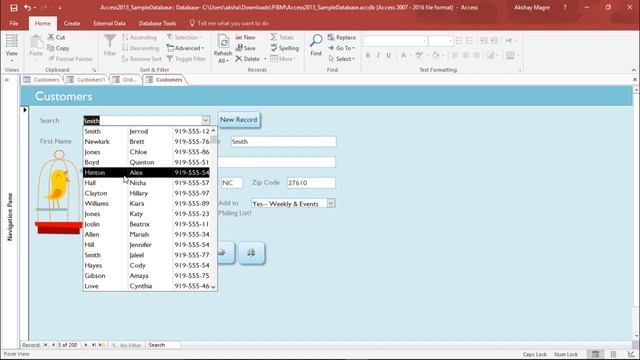Open the font name combo box
640x360 pixels.
pos(396,41)
